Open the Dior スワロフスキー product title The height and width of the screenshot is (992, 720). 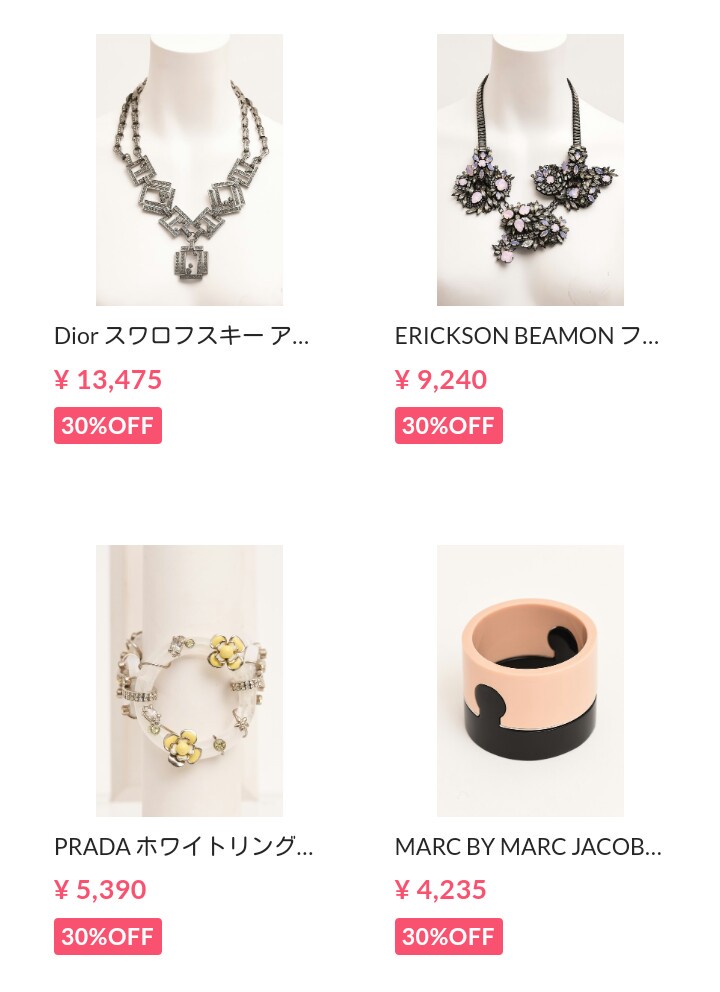[x=182, y=336]
